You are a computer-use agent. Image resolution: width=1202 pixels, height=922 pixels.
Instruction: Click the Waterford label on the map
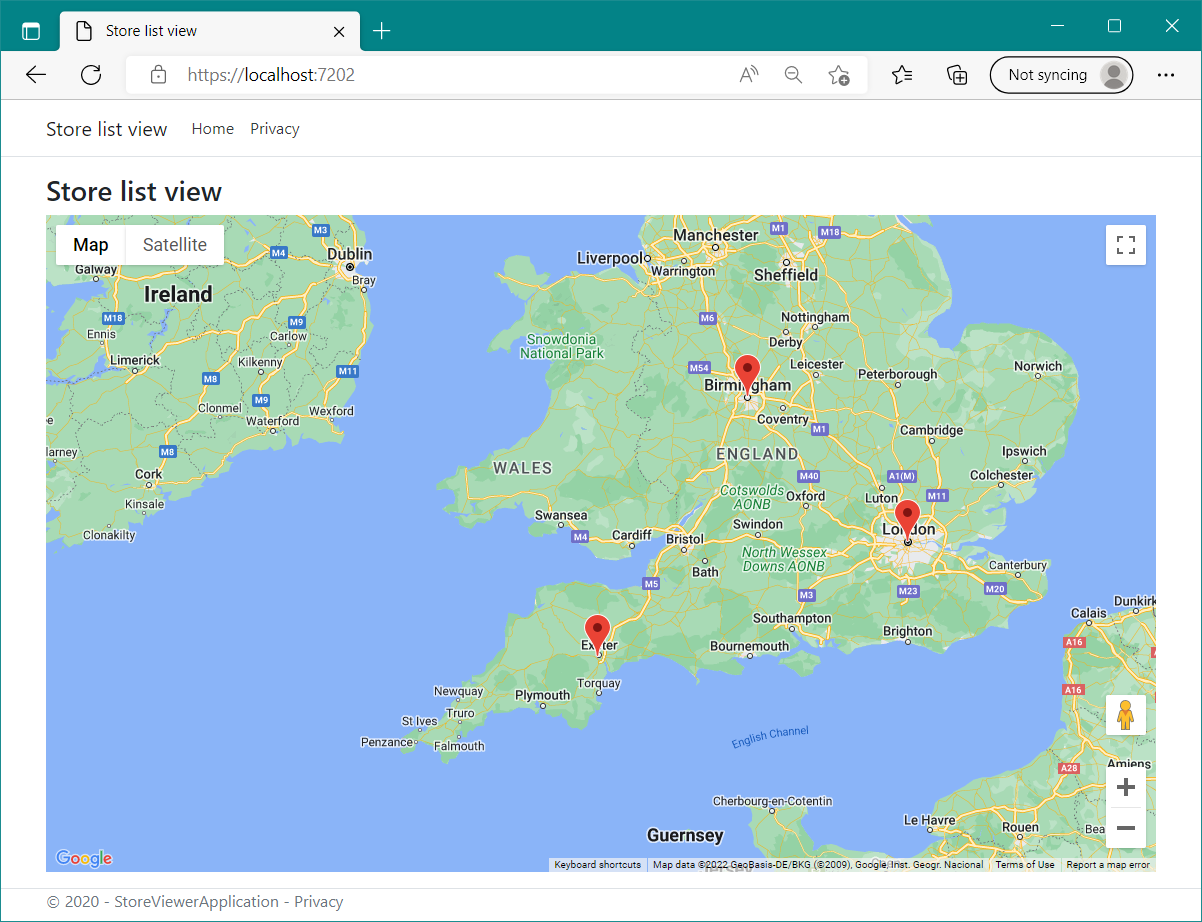(x=273, y=421)
